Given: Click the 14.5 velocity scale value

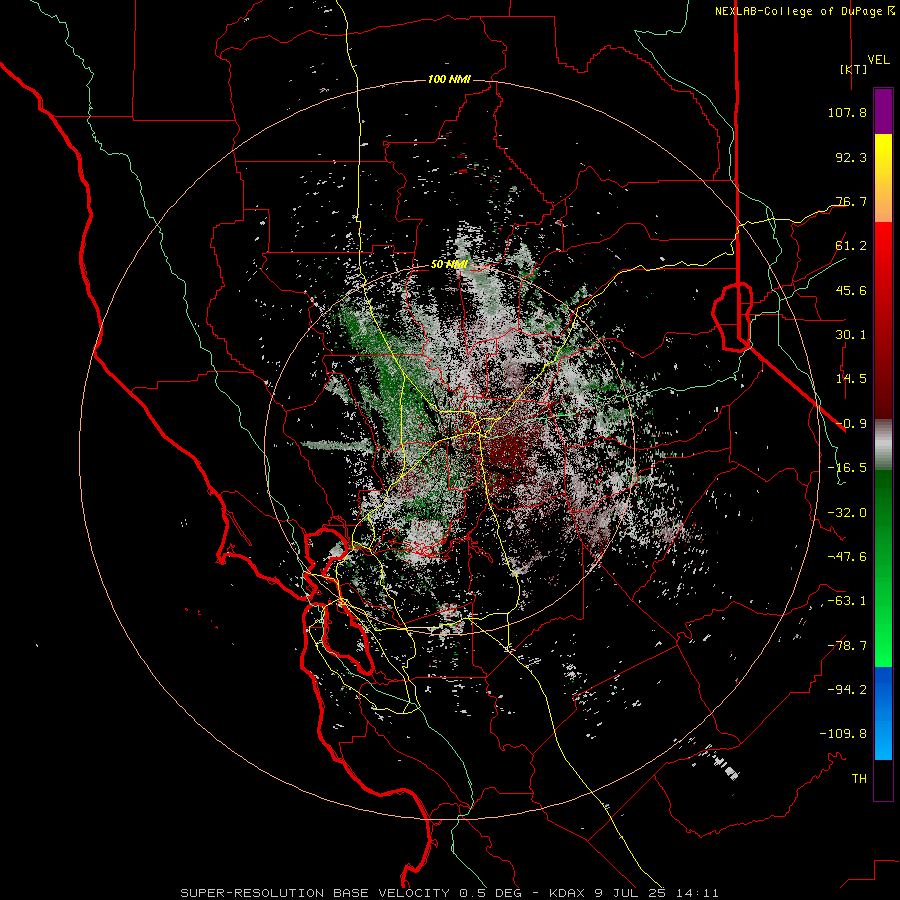Looking at the screenshot, I should click(x=851, y=379).
